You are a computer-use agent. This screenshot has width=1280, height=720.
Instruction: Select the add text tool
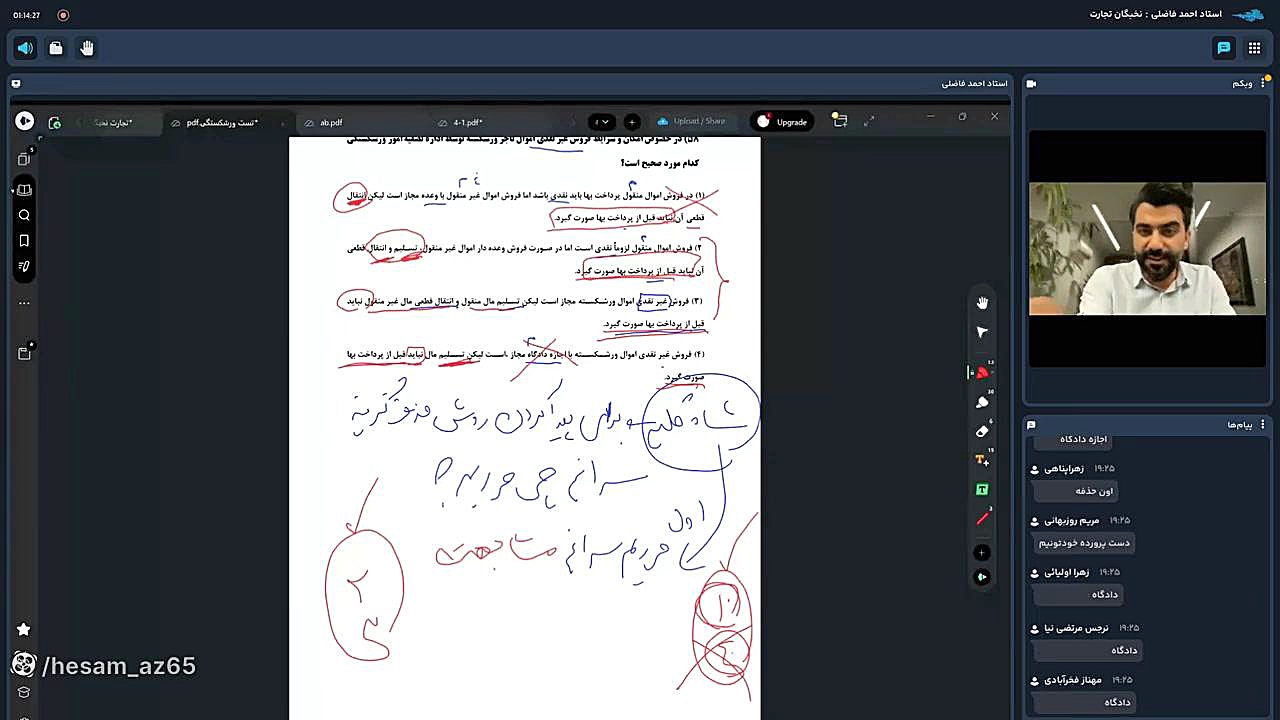[x=982, y=460]
